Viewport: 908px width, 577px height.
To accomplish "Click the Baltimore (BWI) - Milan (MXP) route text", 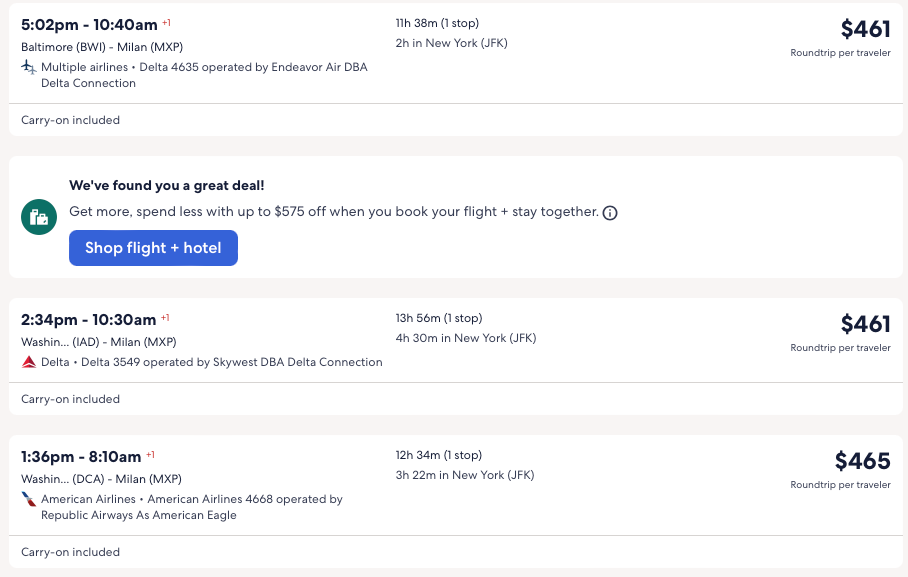I will point(102,46).
